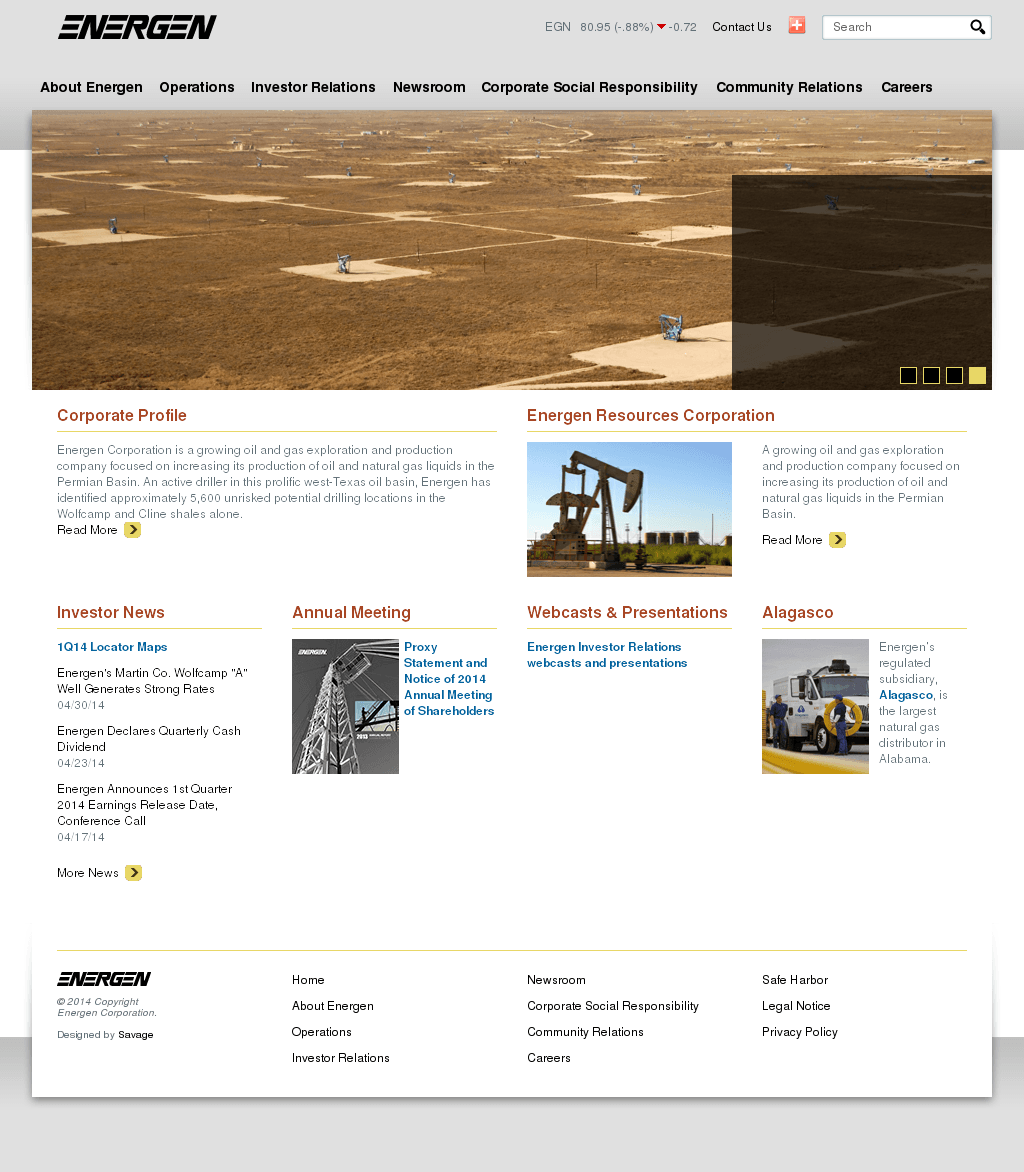Open the Privacy Policy footer link
This screenshot has height=1172, width=1024.
(799, 1032)
